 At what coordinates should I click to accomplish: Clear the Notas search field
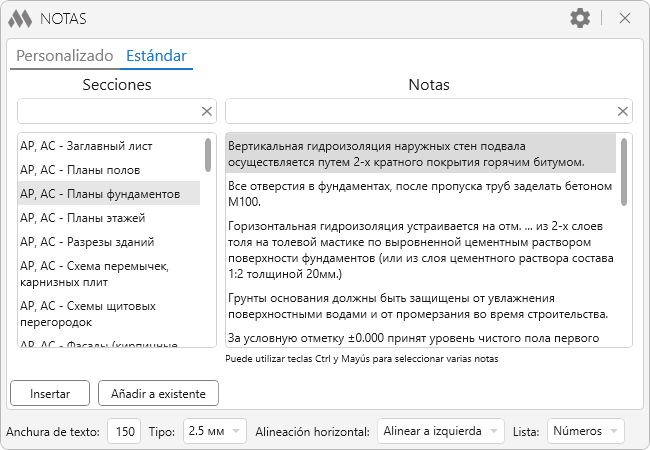(x=623, y=111)
